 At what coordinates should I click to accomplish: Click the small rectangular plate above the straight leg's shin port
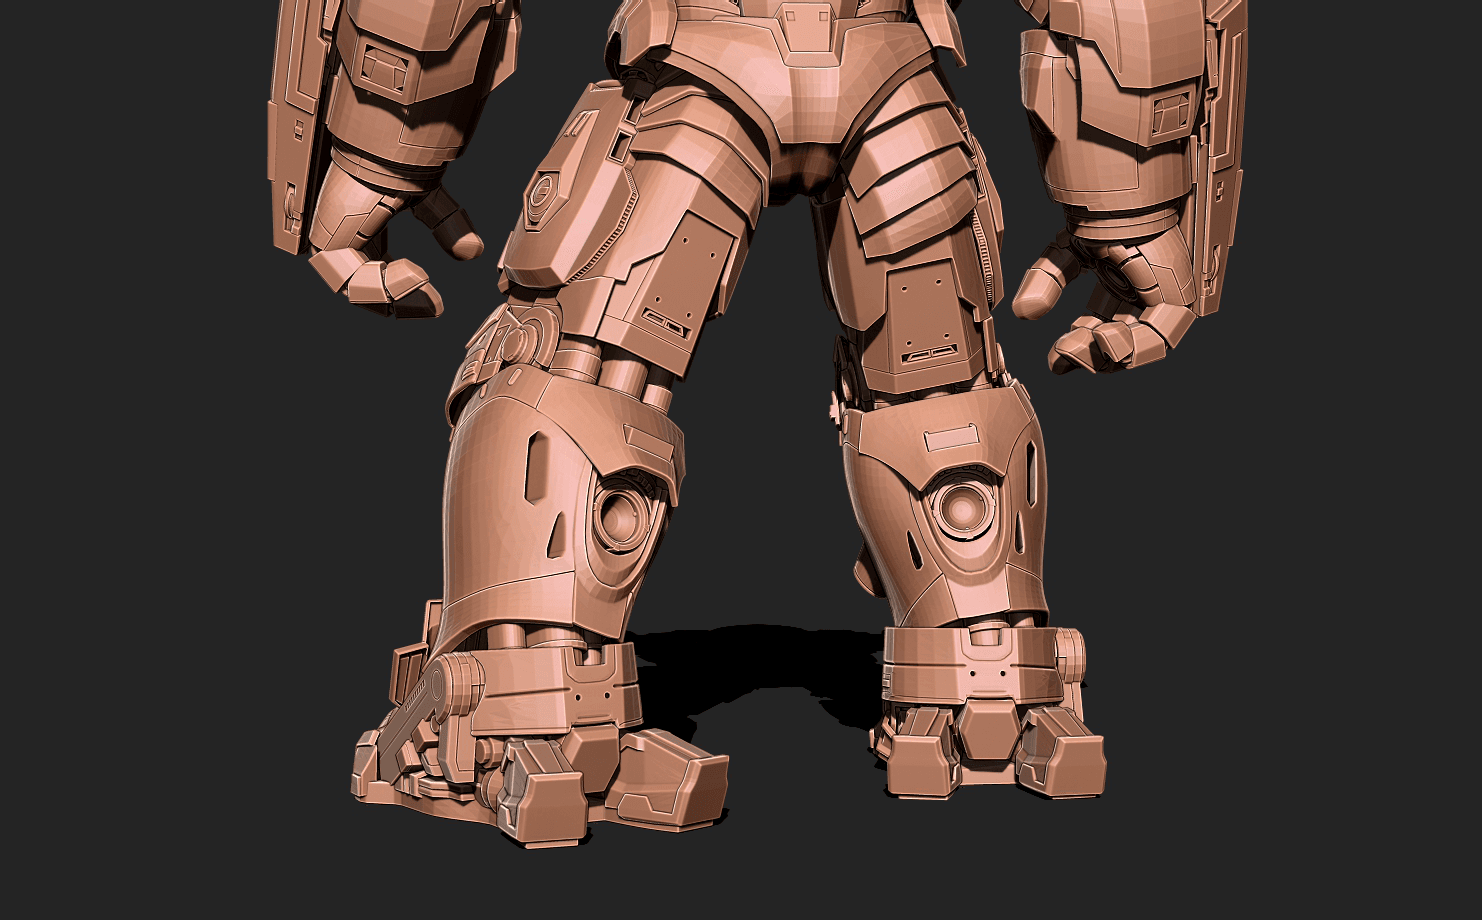click(x=952, y=439)
